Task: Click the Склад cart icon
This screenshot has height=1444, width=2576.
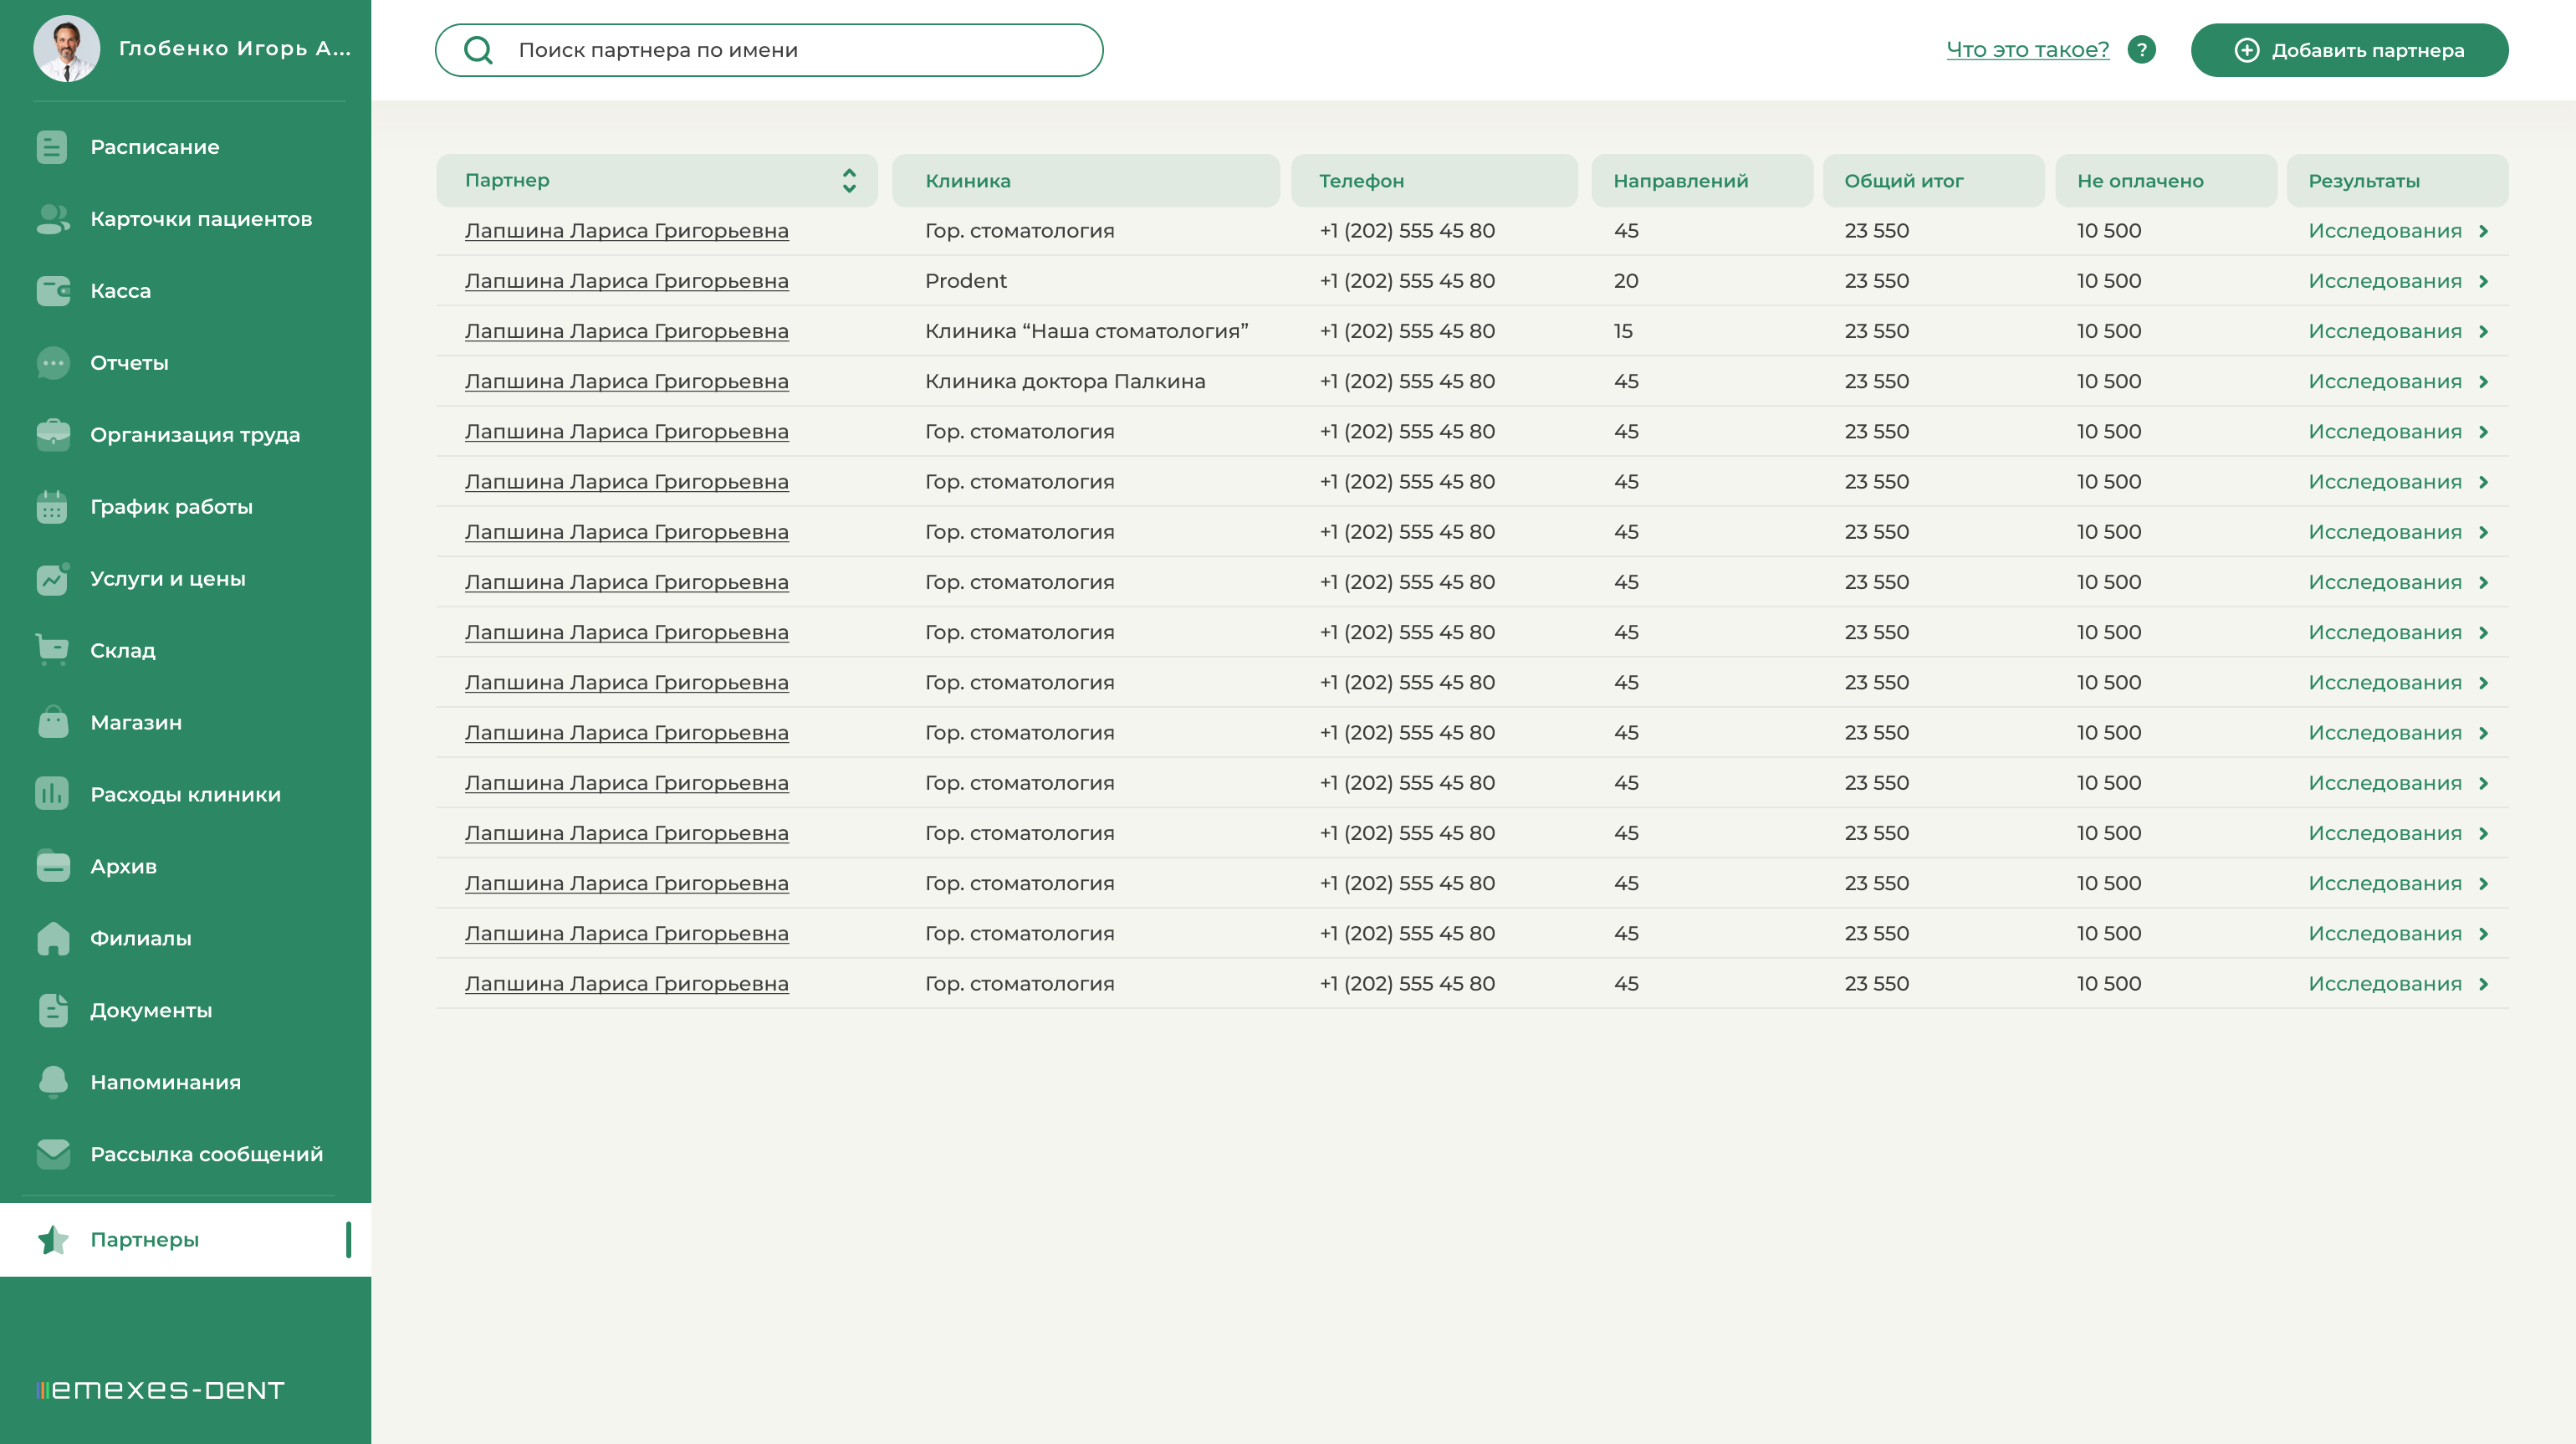Action: click(52, 650)
